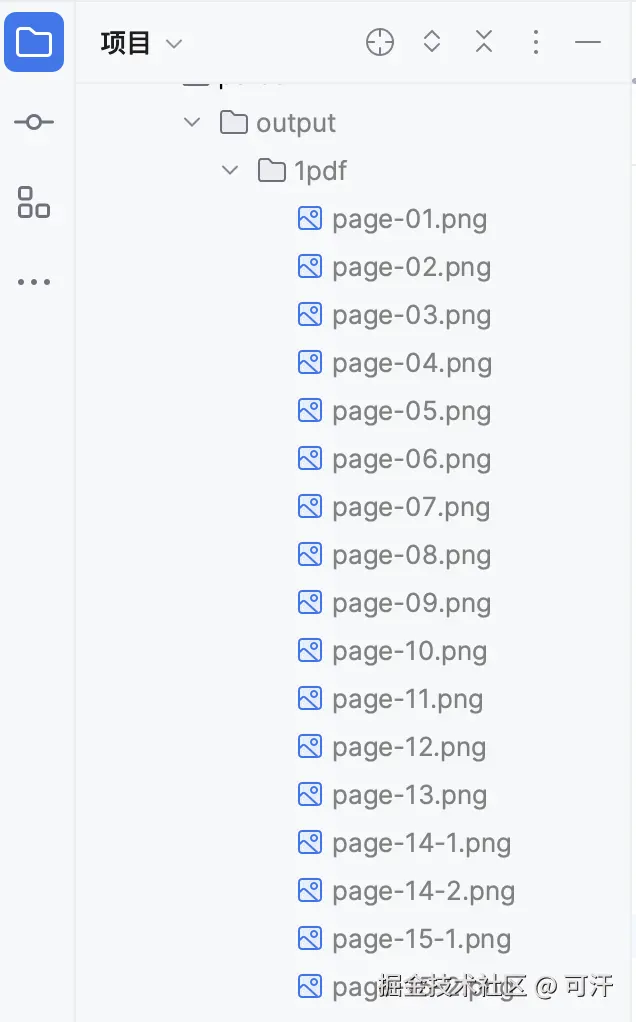Select file page-05.png
Screen dimensions: 636x1022
(411, 411)
